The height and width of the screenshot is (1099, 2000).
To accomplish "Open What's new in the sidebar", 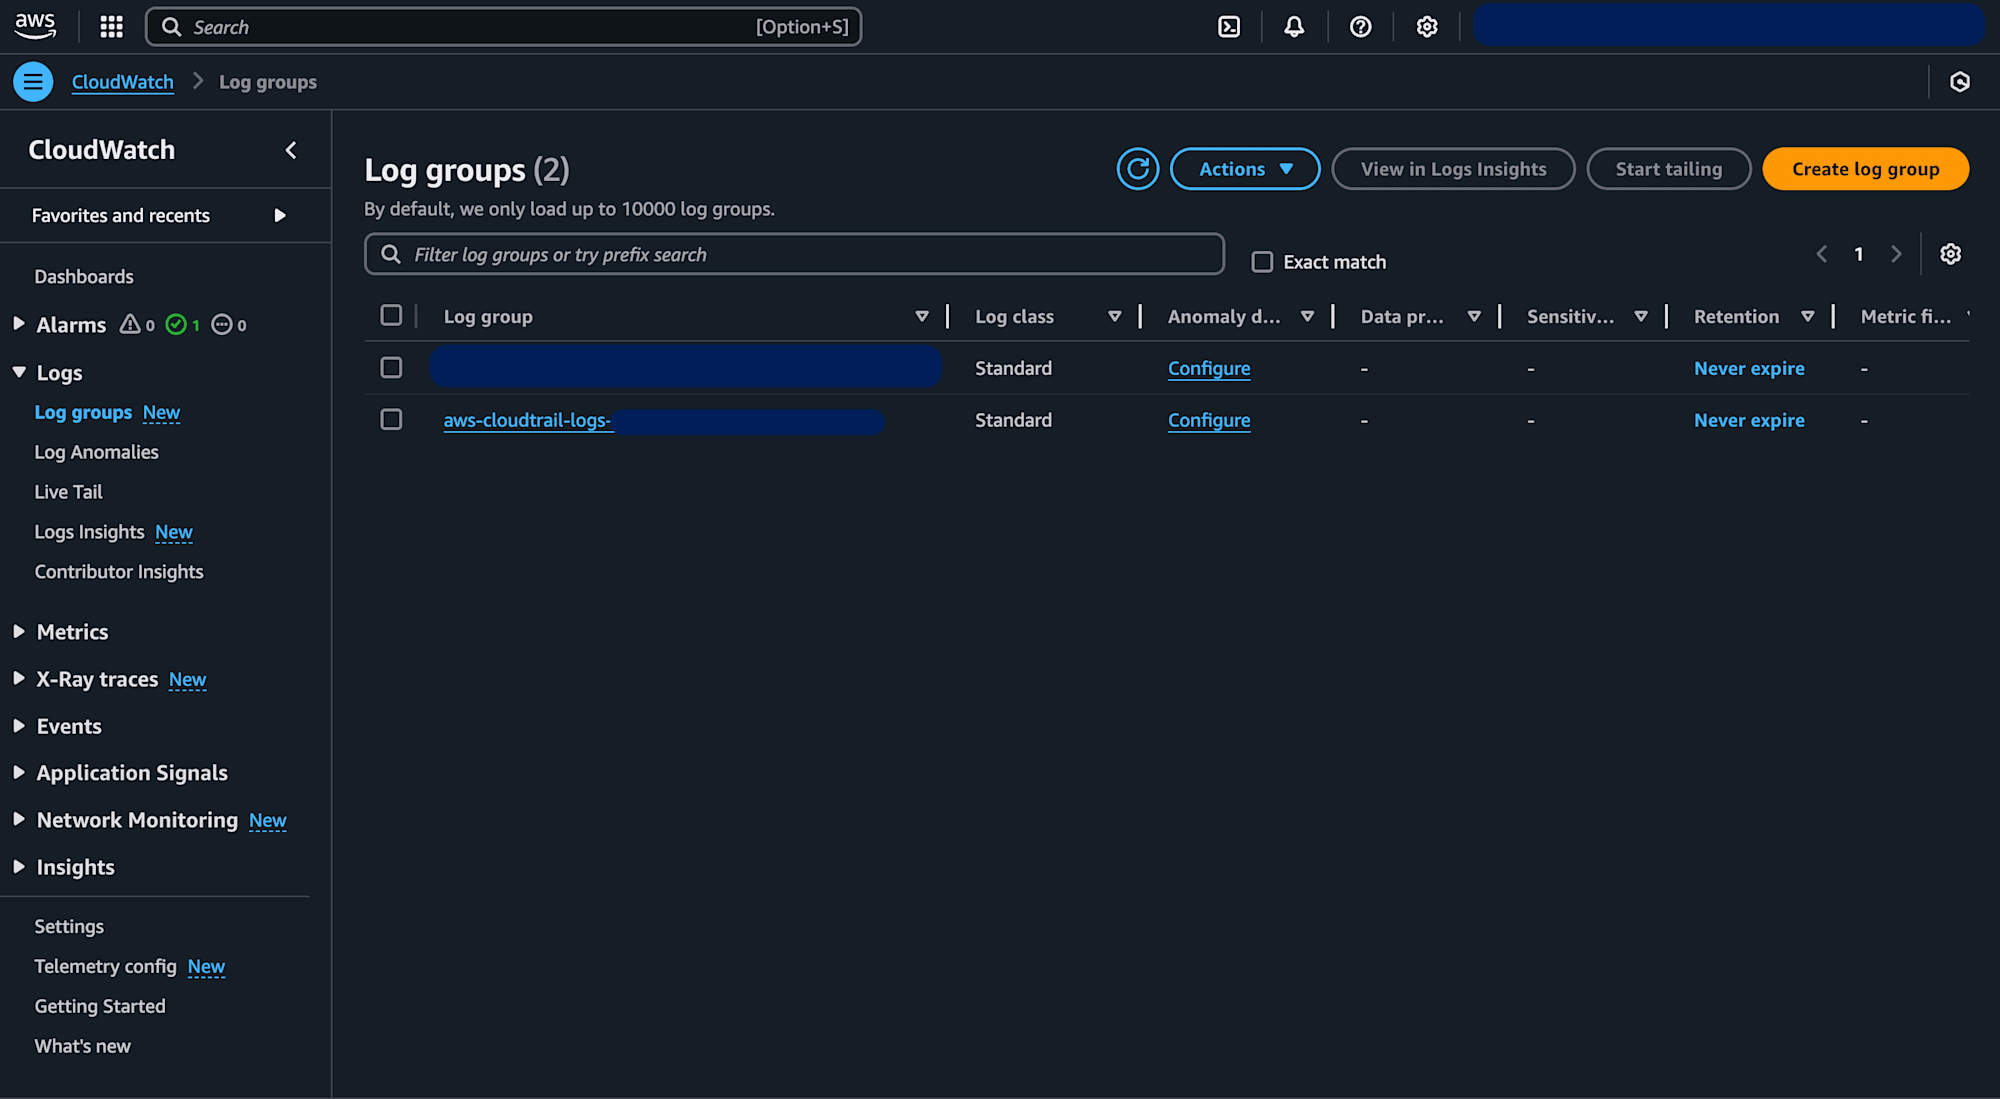I will (x=82, y=1046).
